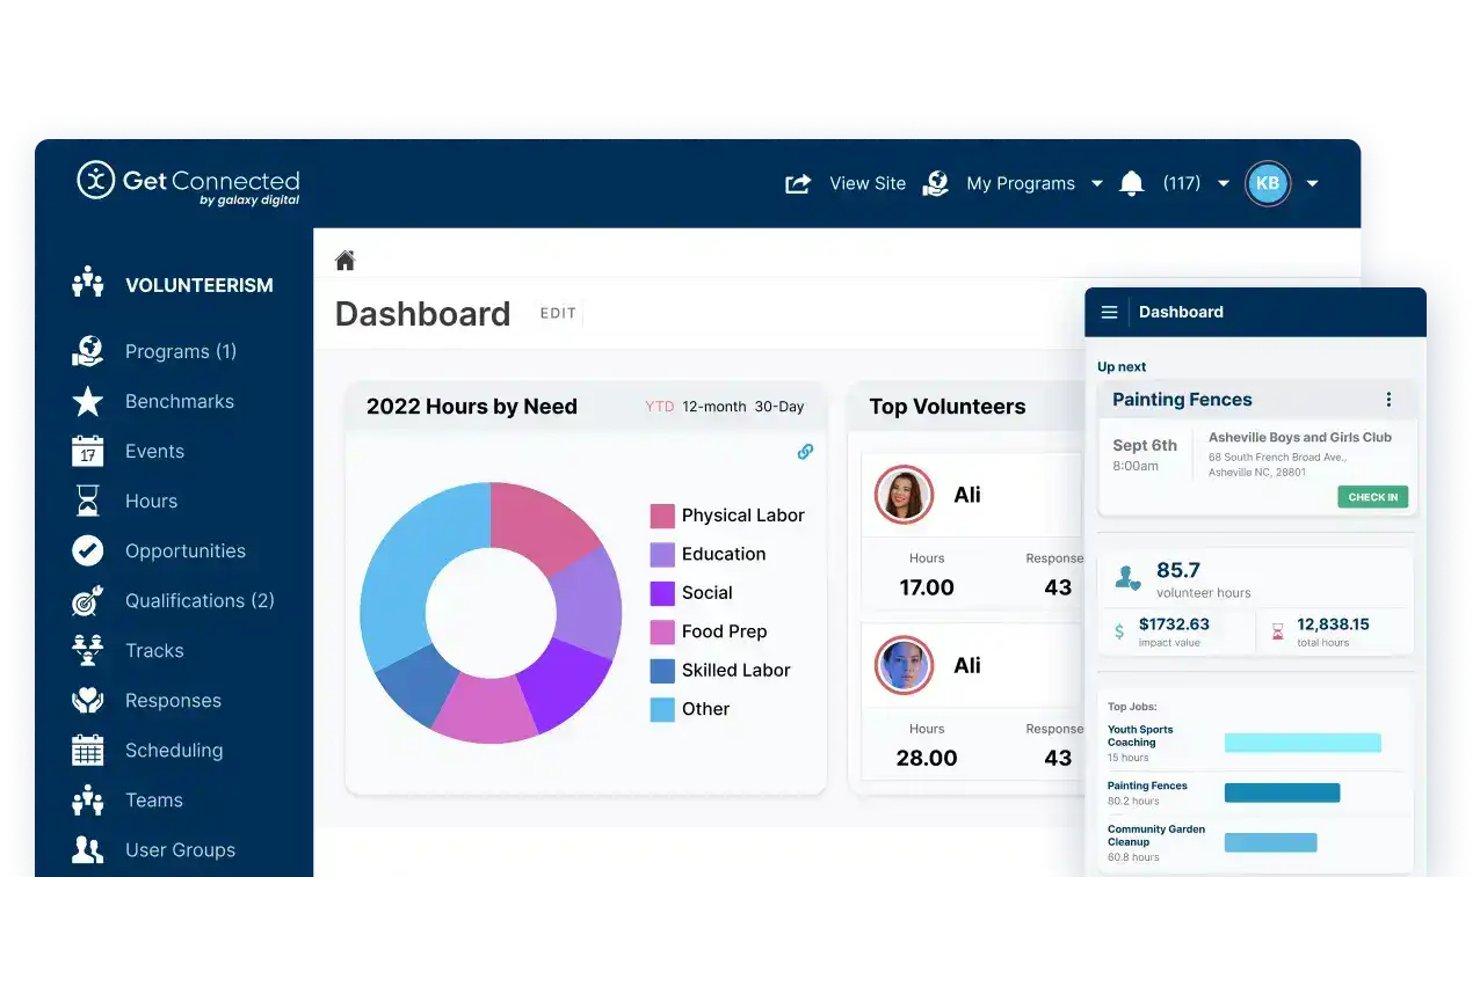The width and height of the screenshot is (1480, 987).
Task: Click the Programs sidebar icon
Action: pos(88,351)
